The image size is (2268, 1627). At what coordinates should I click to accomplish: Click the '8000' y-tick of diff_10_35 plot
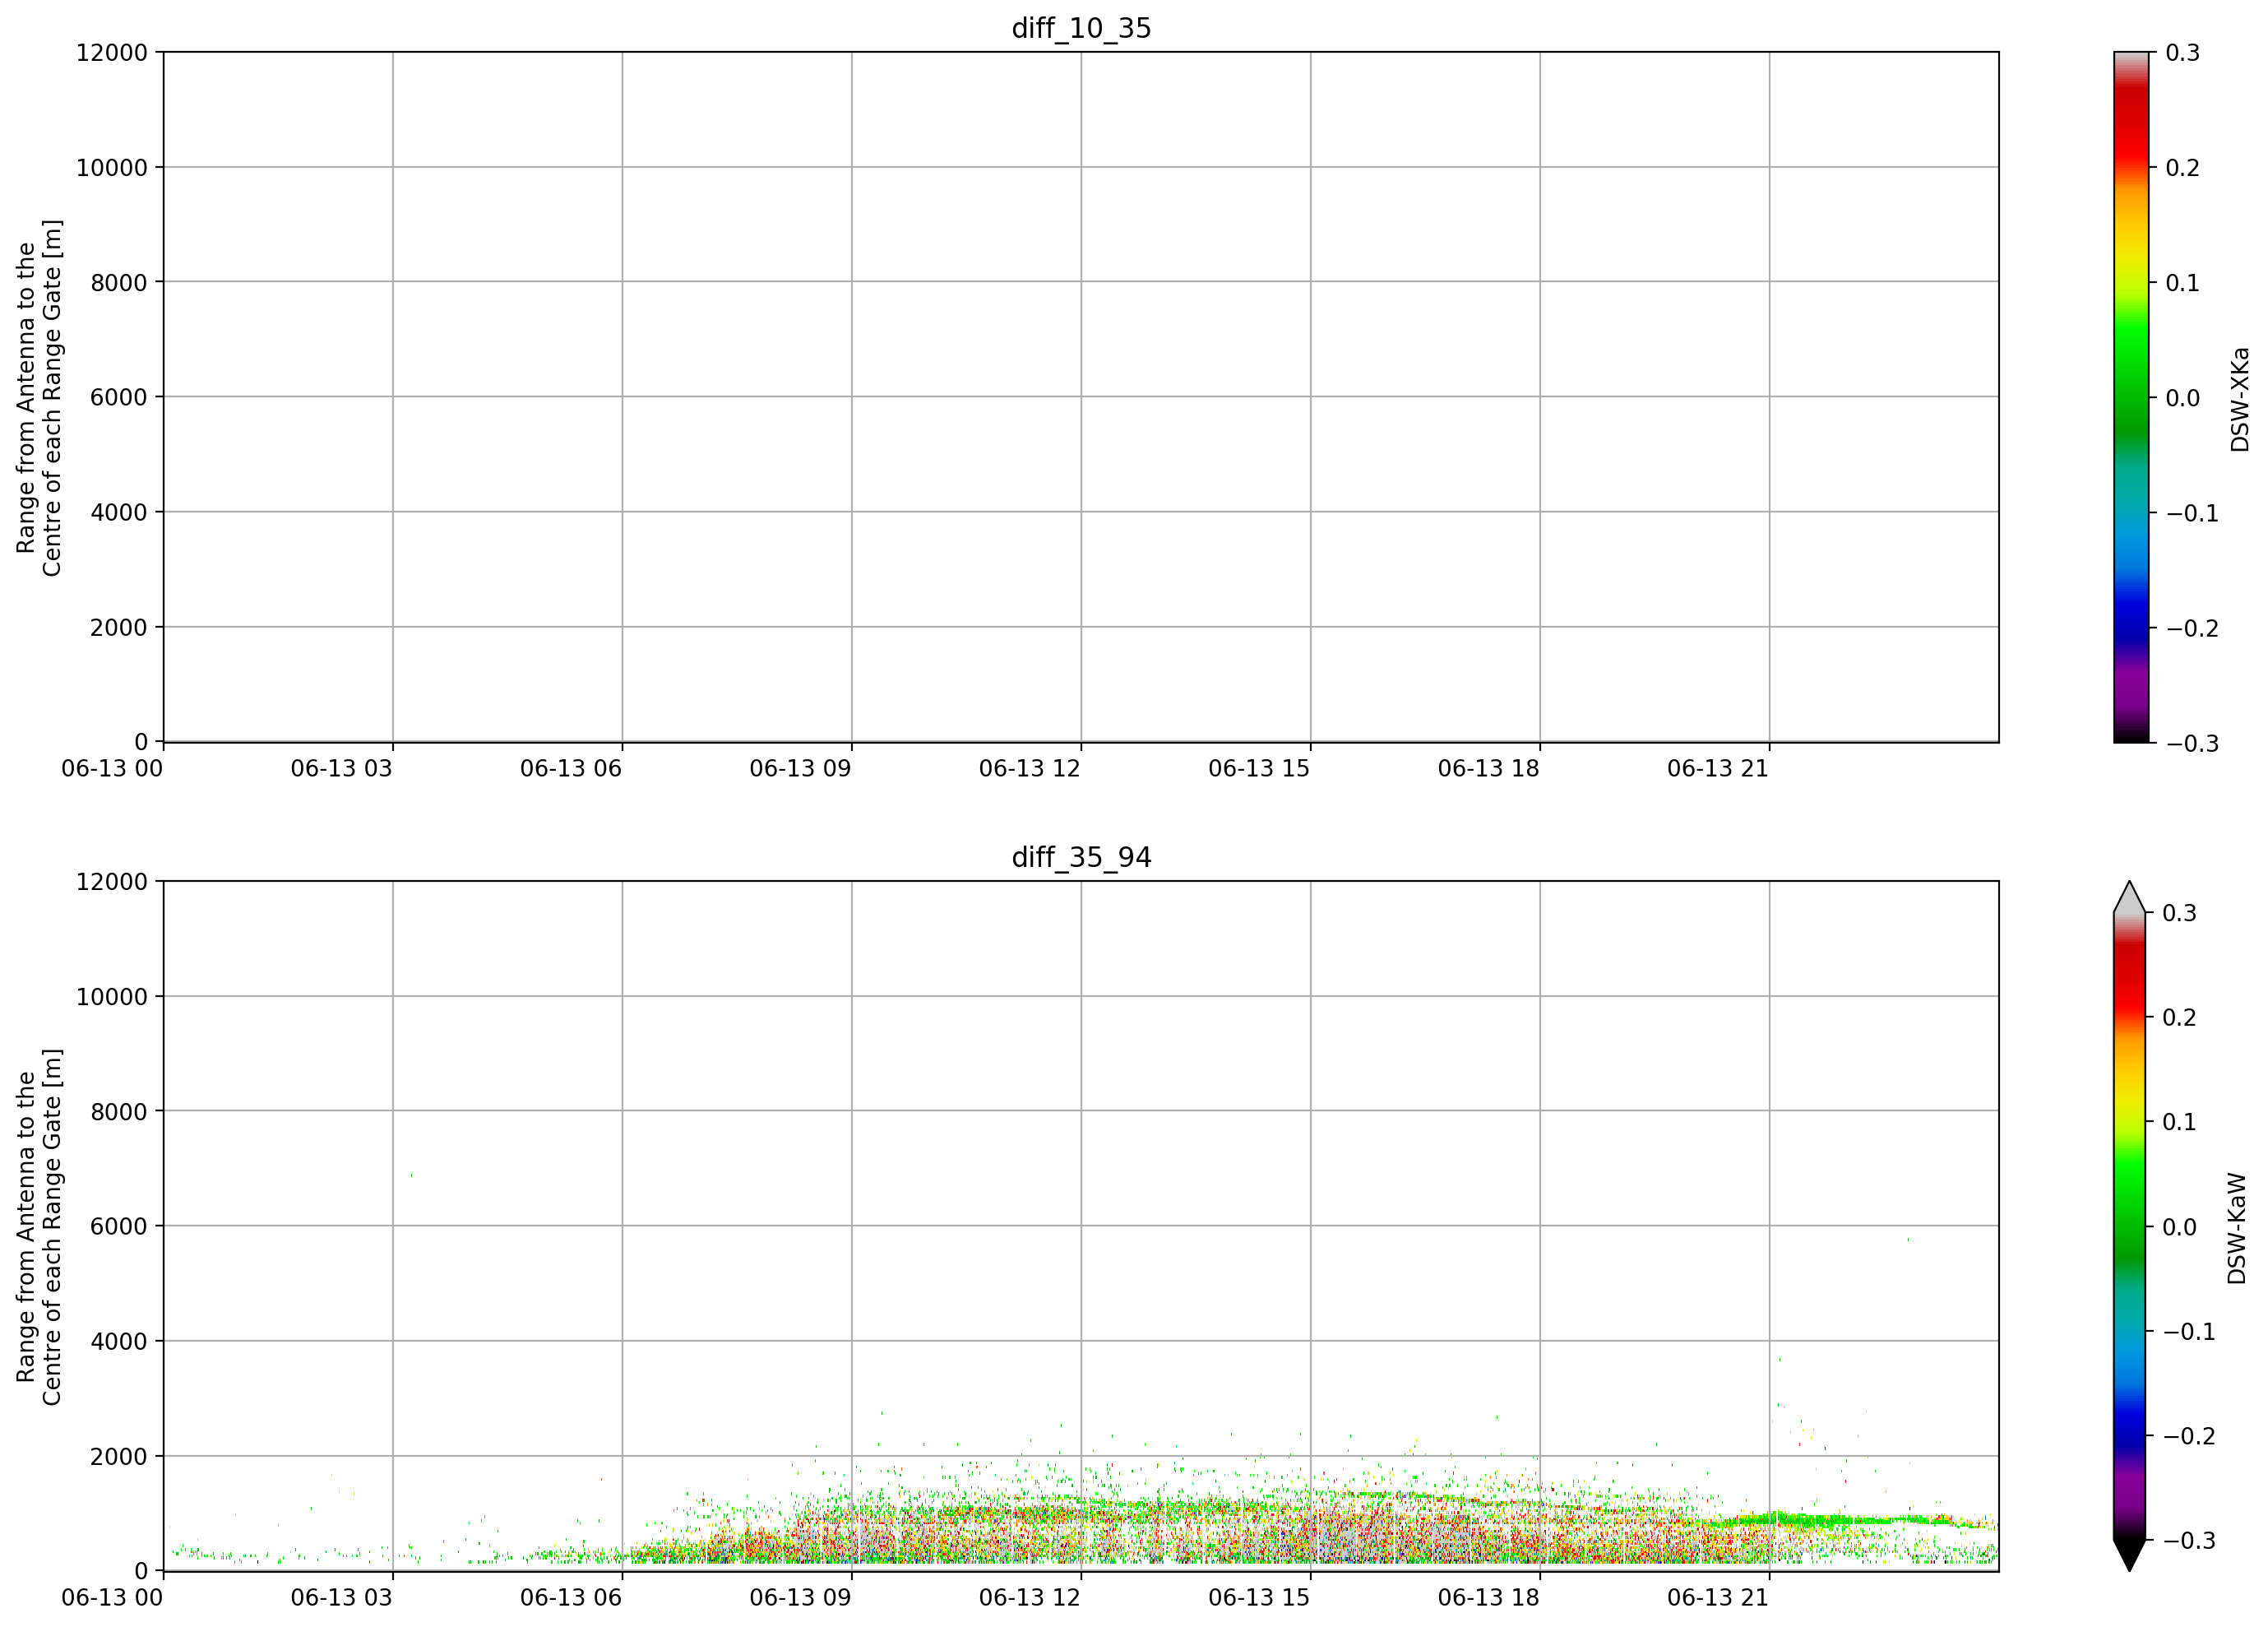tap(119, 282)
